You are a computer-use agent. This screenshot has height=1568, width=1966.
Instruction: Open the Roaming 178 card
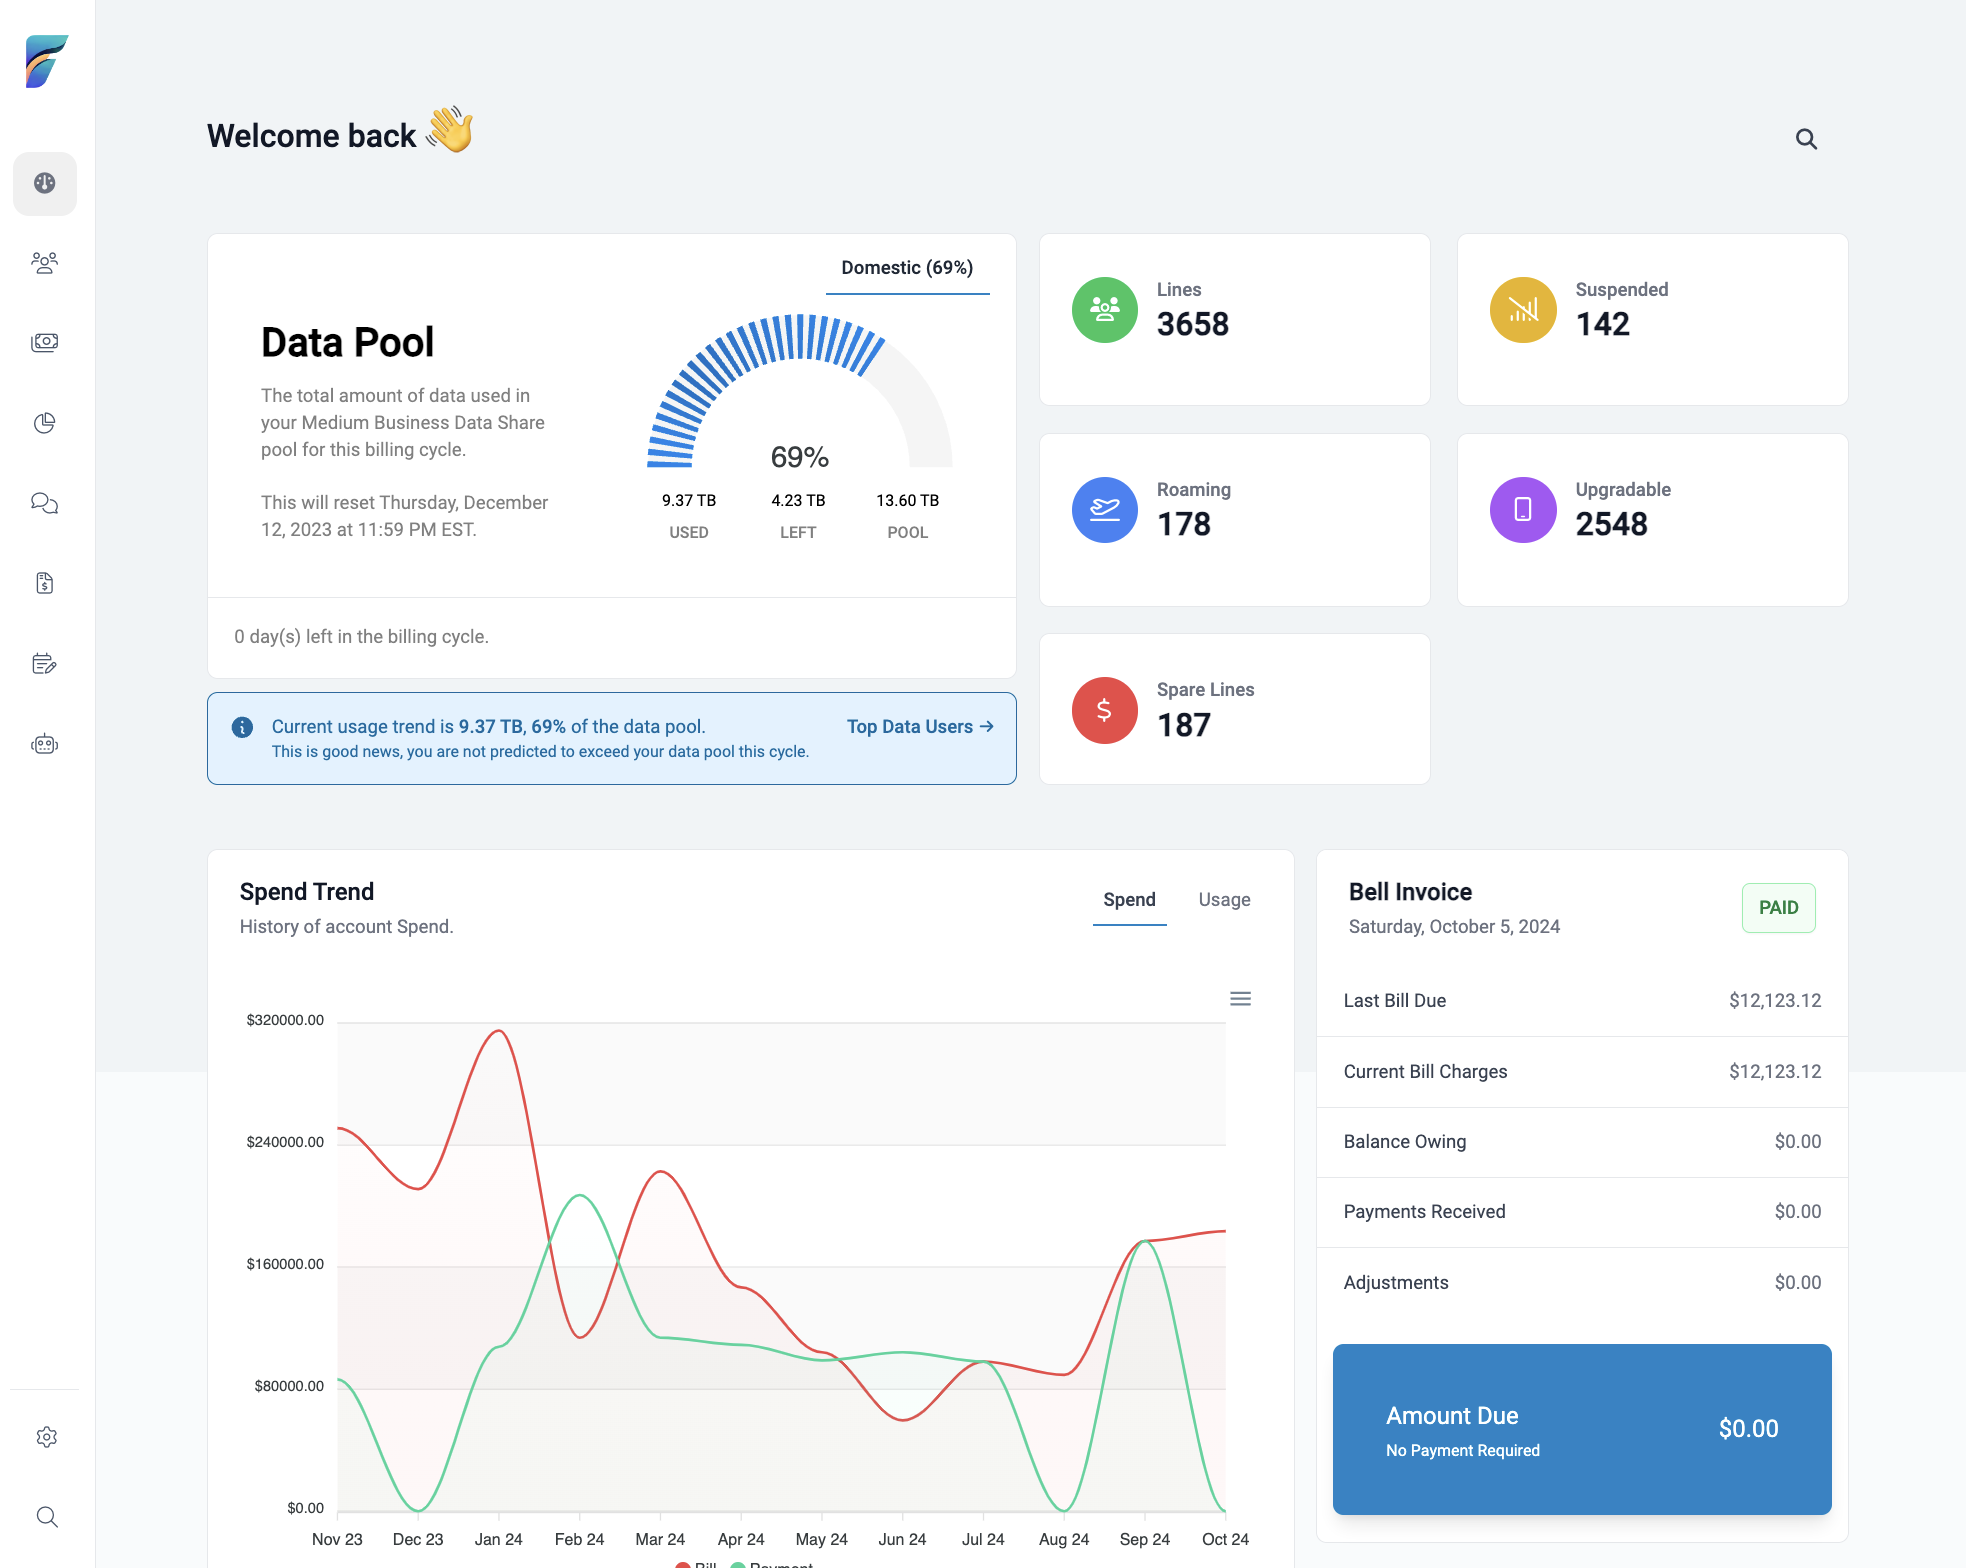[1234, 519]
